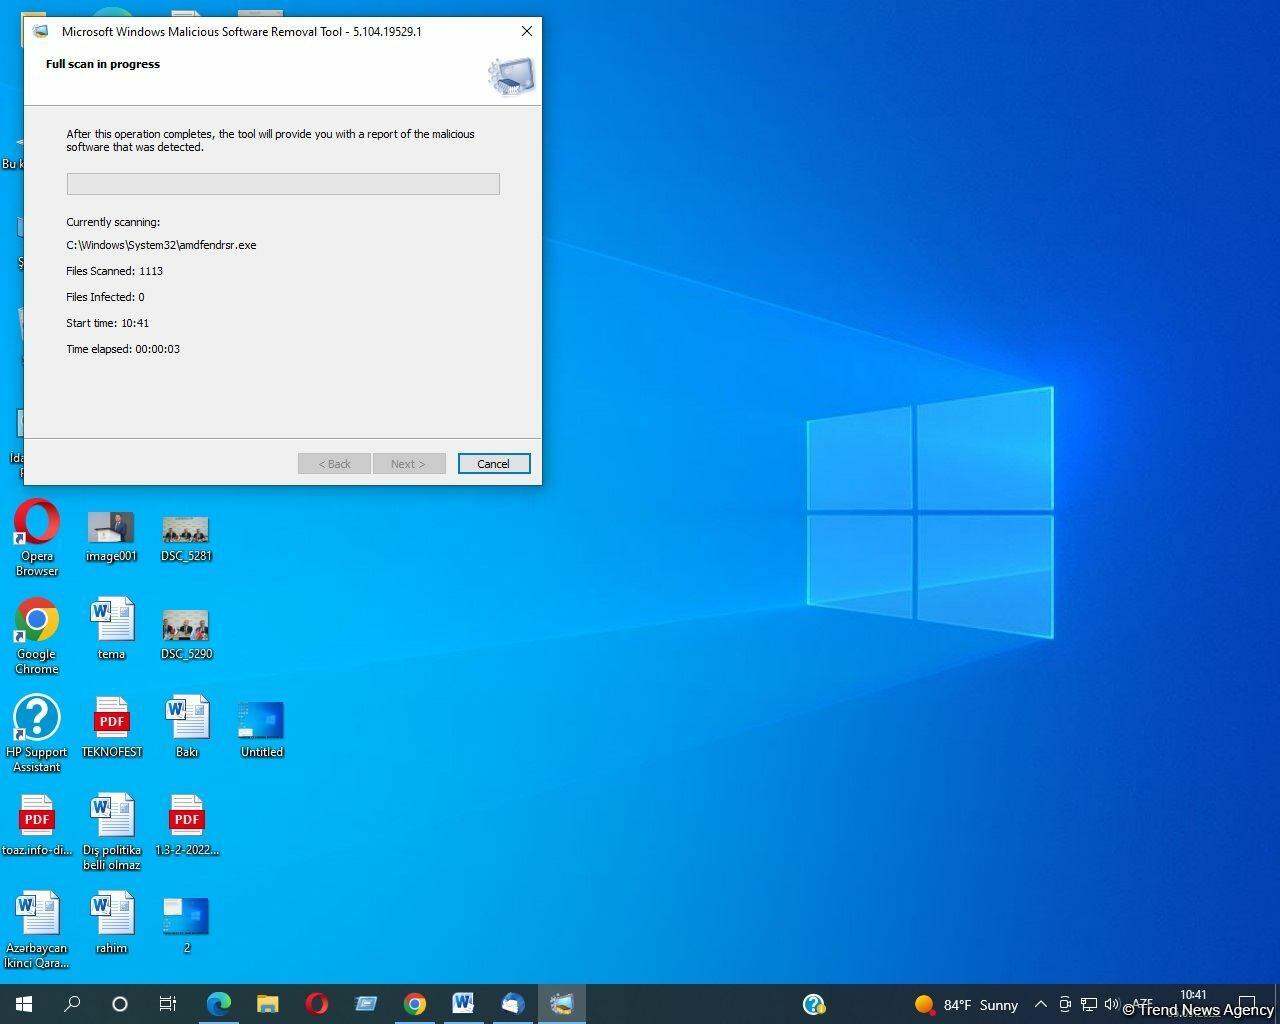Select the rahim Word document

pyautogui.click(x=112, y=923)
